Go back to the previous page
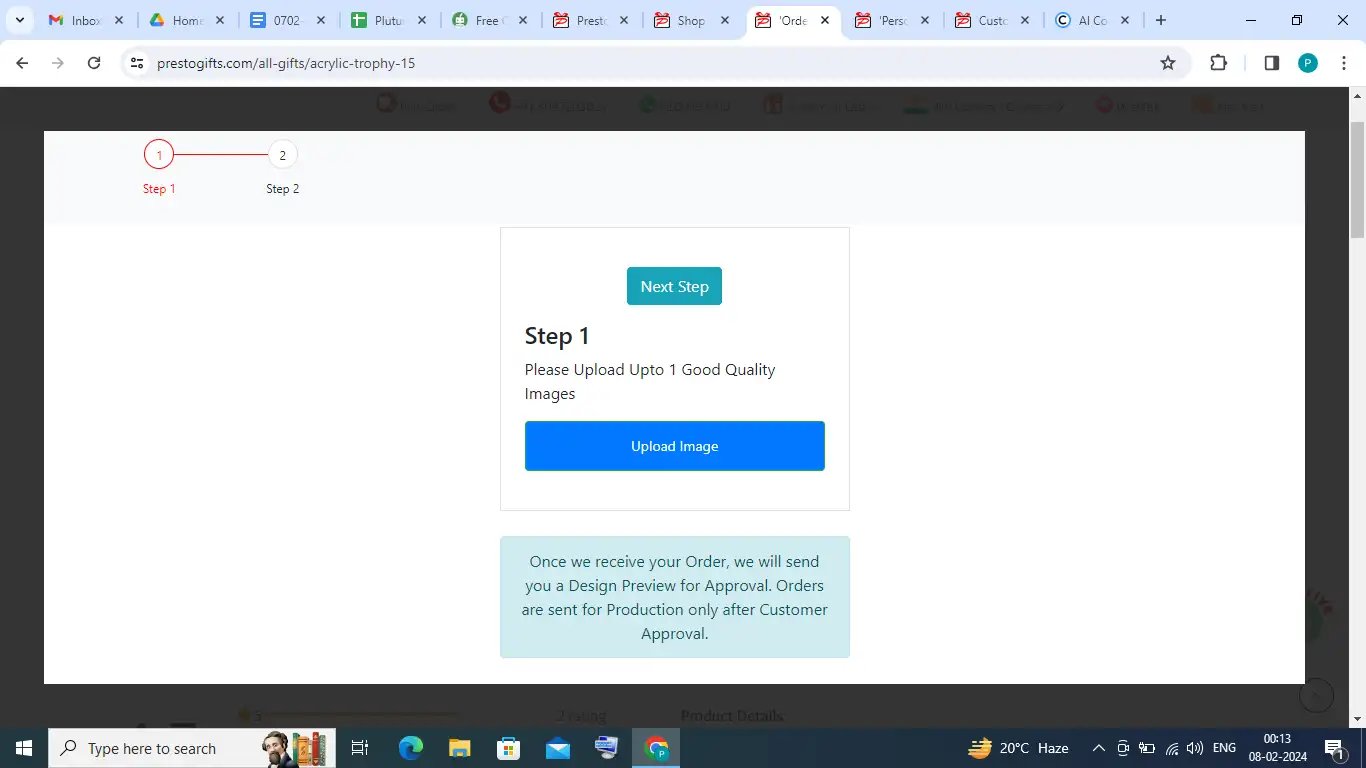This screenshot has width=1366, height=768. coord(22,63)
